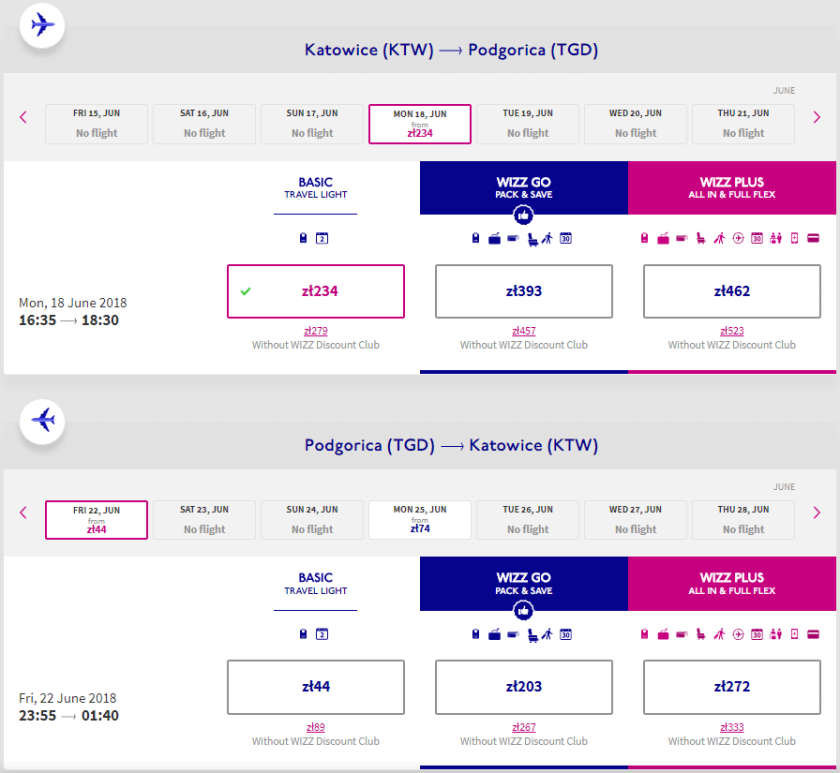Select the zł393 WIZZ GO outbound fare

(523, 291)
